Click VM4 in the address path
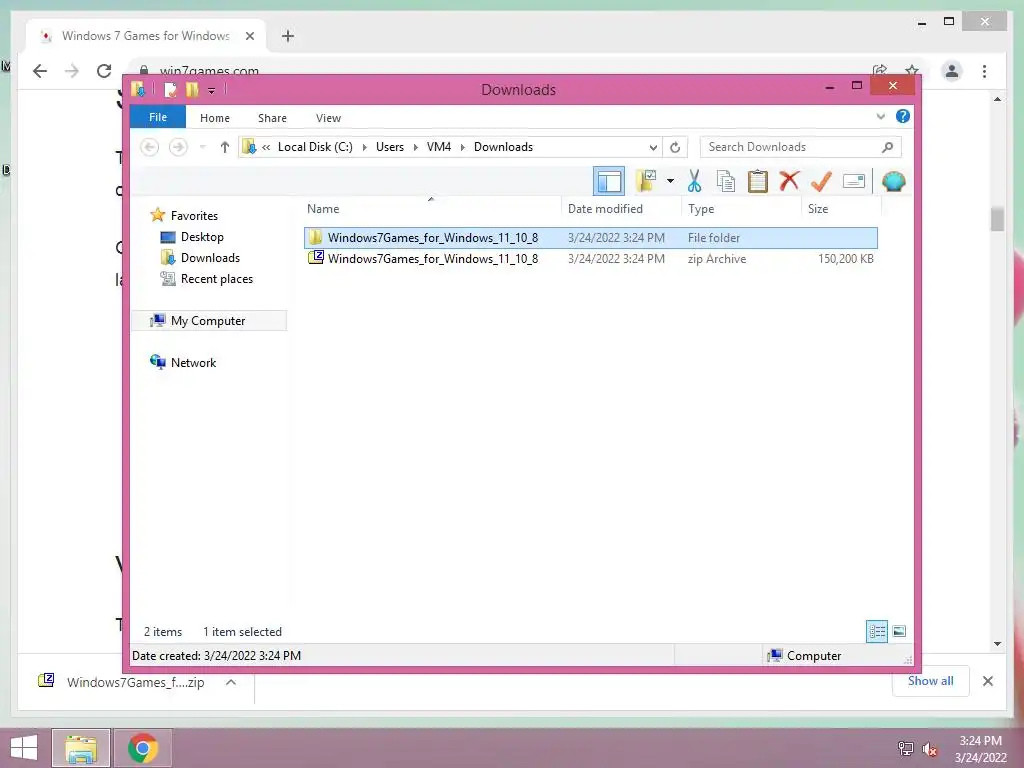 tap(439, 147)
